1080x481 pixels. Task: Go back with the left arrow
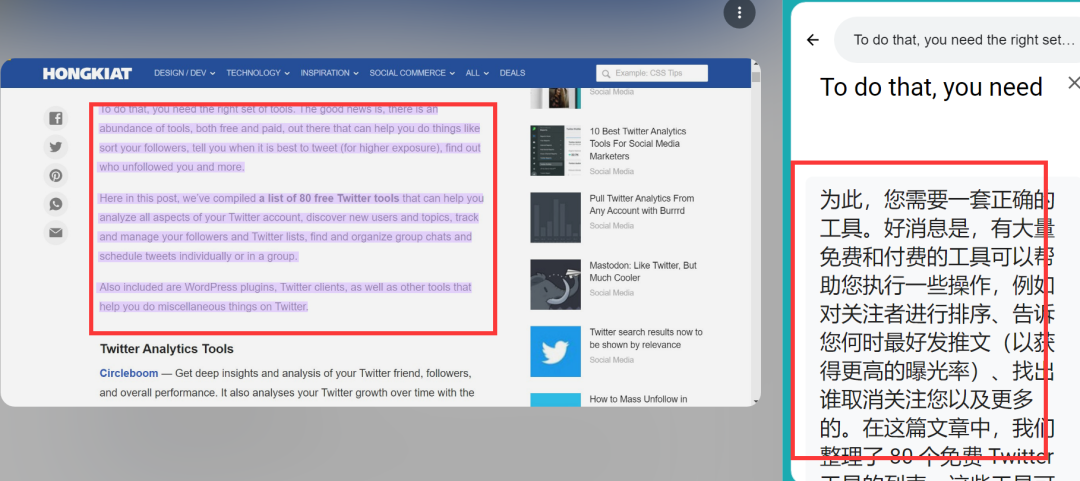click(813, 40)
